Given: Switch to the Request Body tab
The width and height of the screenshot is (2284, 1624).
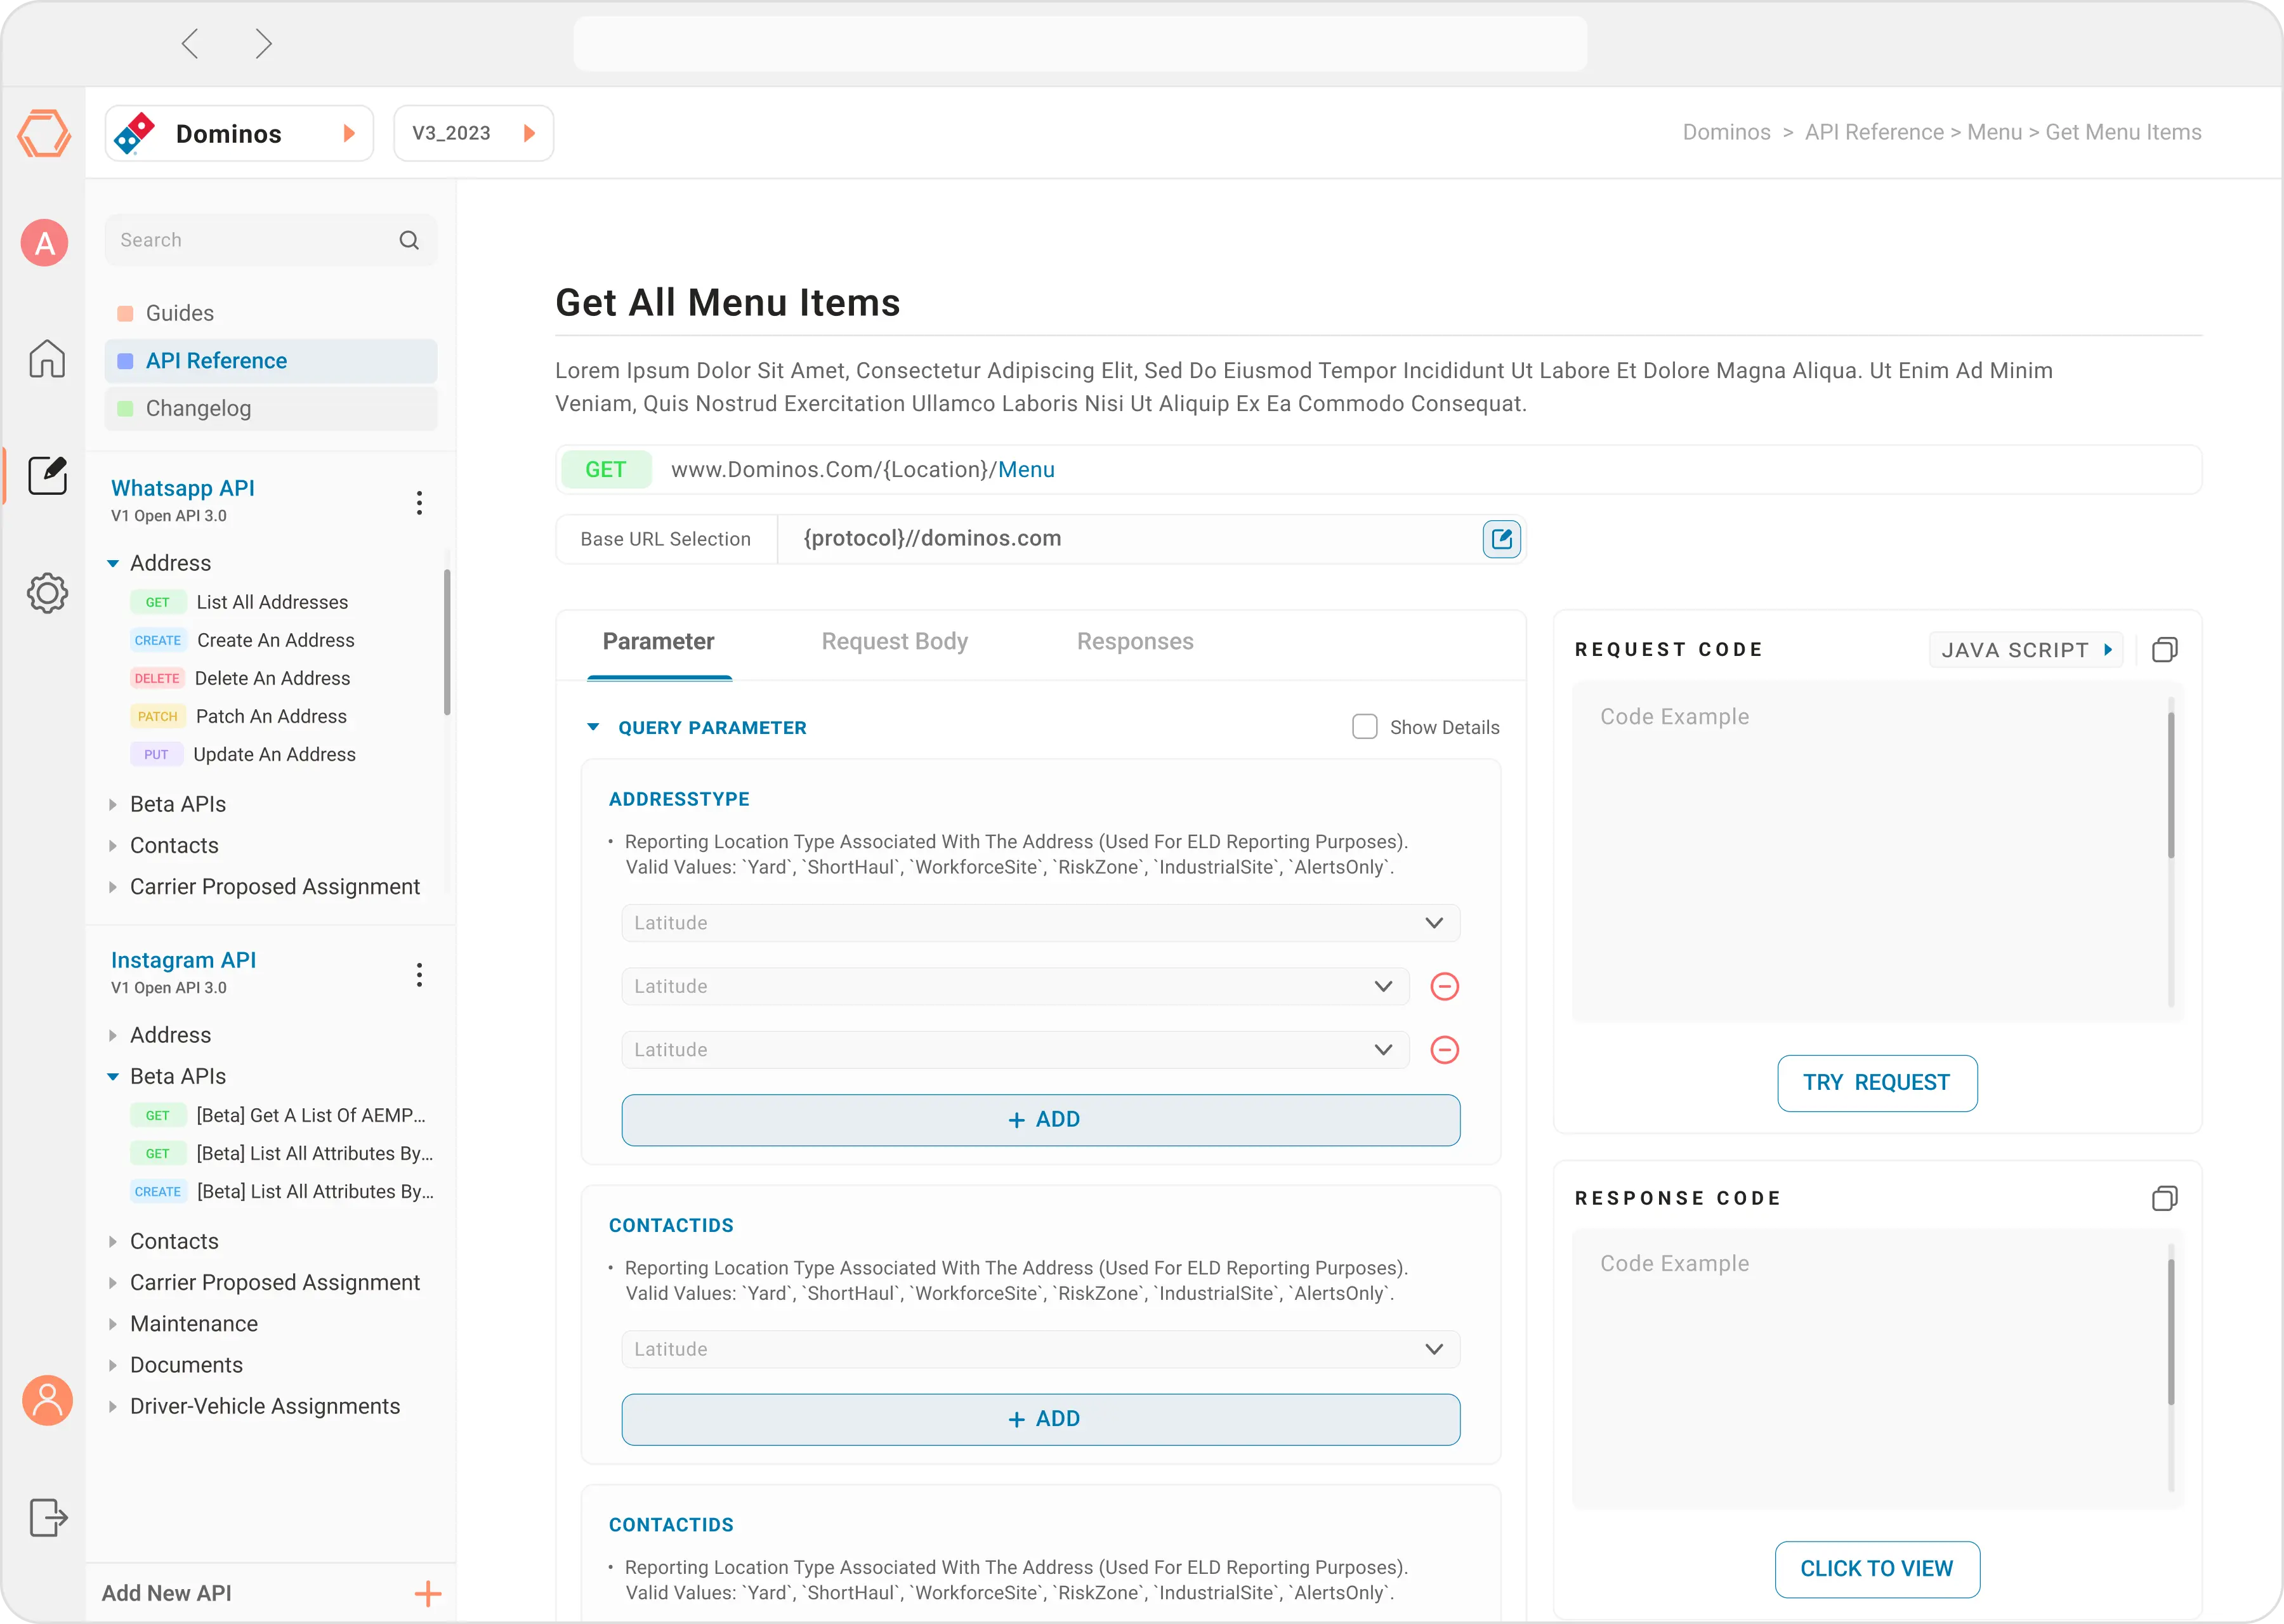Looking at the screenshot, I should pyautogui.click(x=894, y=641).
